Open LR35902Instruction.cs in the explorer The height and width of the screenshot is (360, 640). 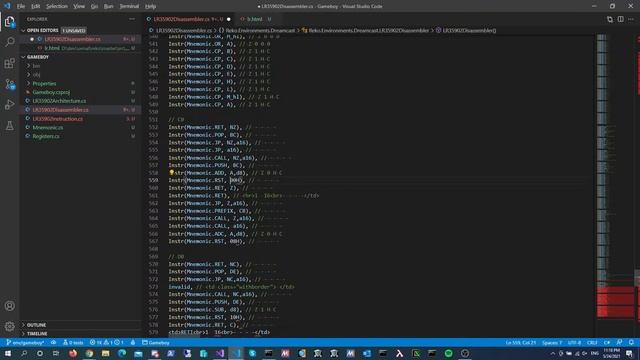click(58, 119)
